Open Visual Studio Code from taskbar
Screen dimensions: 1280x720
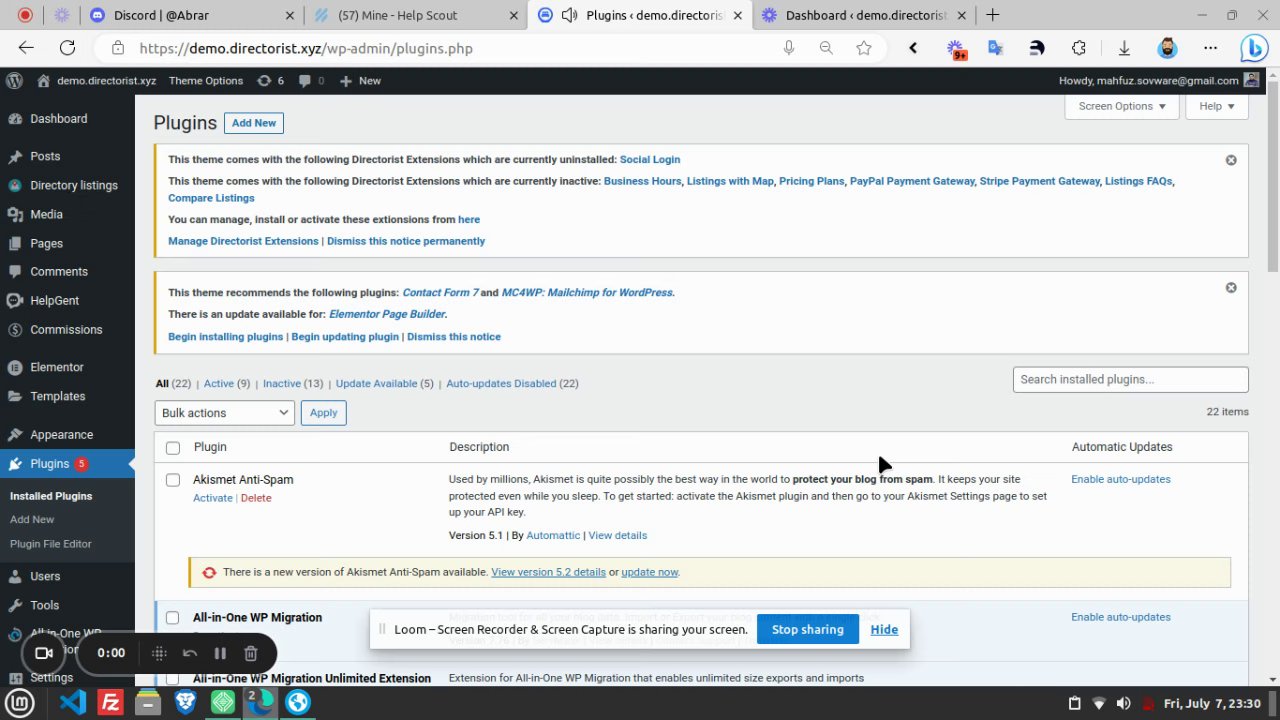[x=73, y=703]
